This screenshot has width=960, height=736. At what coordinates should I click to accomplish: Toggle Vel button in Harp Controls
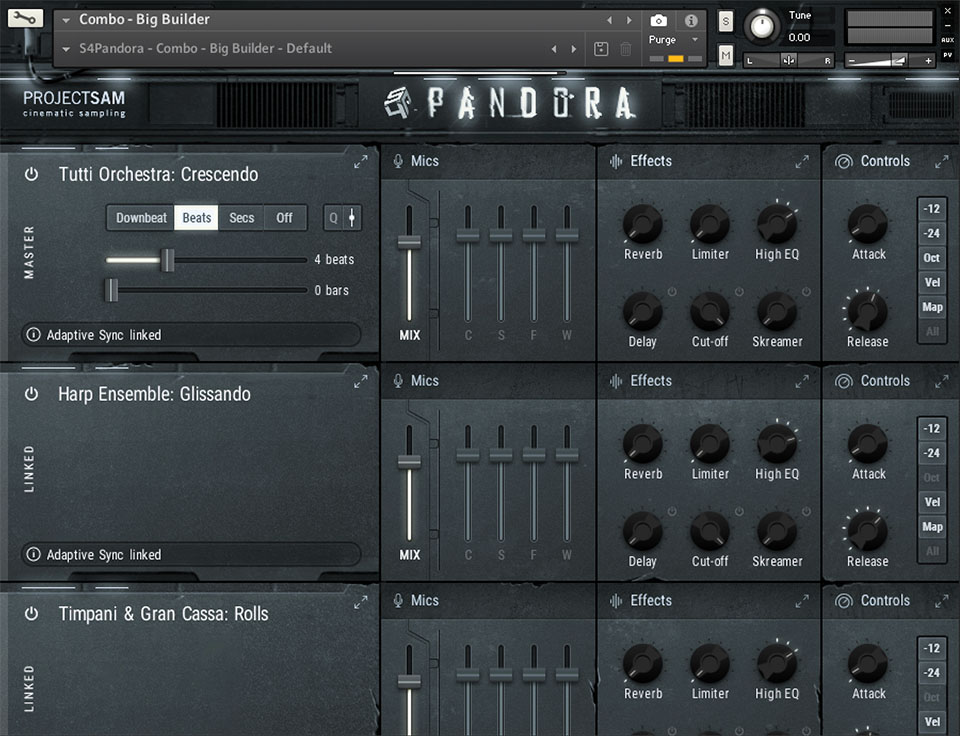[932, 502]
